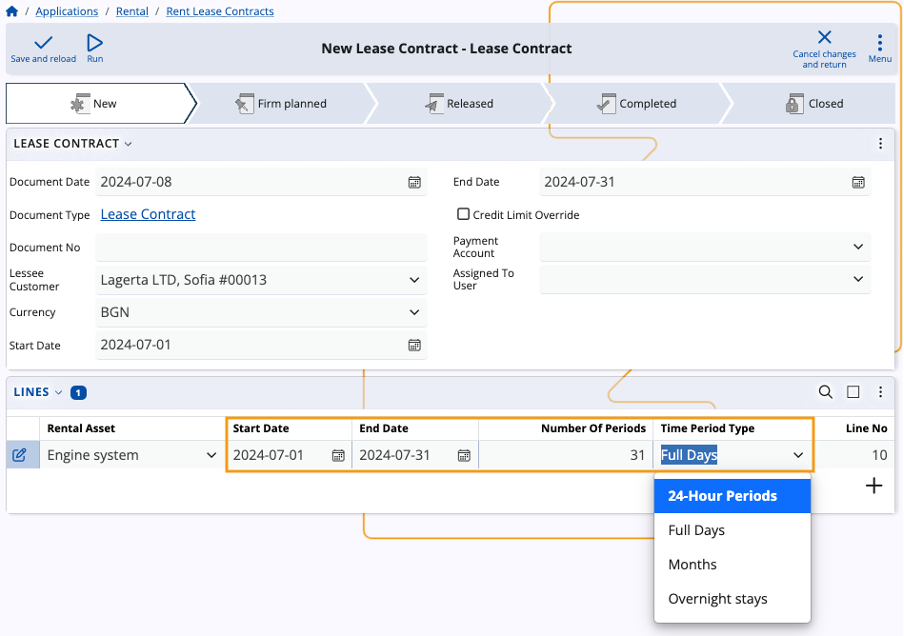Click the edit pencil icon on the Engine system line
The image size is (904, 636).
[20, 454]
